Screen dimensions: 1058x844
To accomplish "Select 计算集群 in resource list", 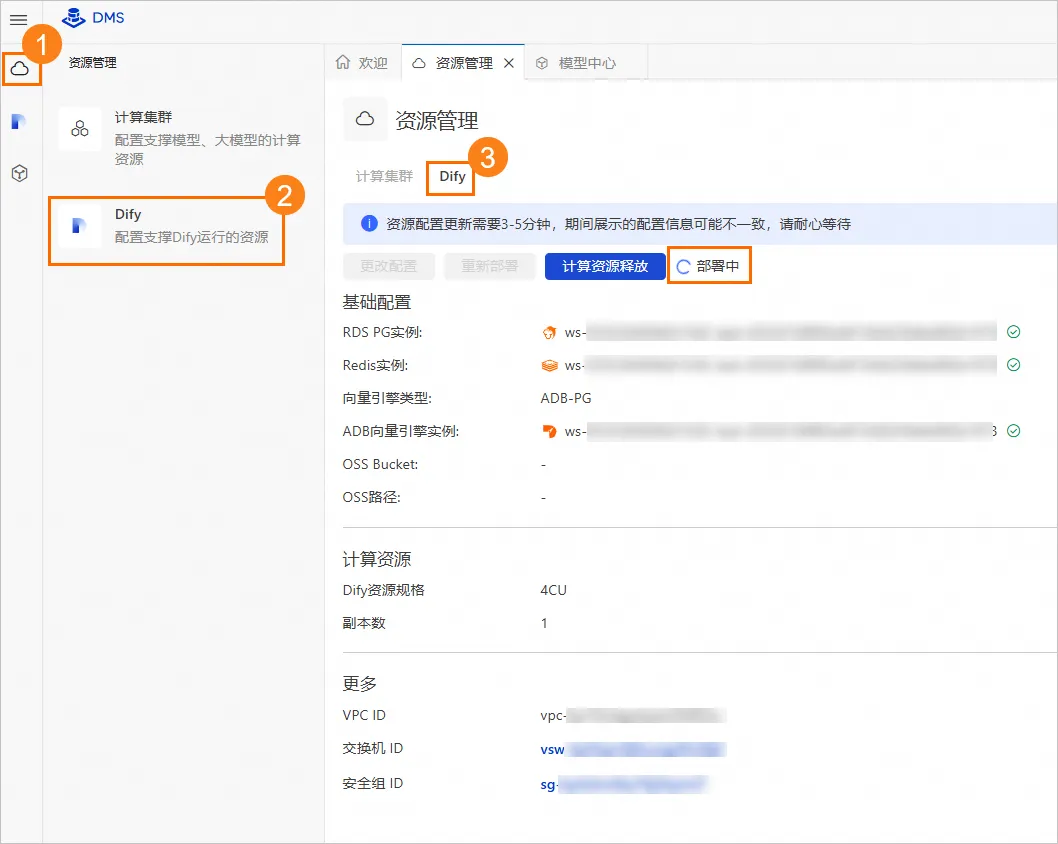I will coord(181,138).
